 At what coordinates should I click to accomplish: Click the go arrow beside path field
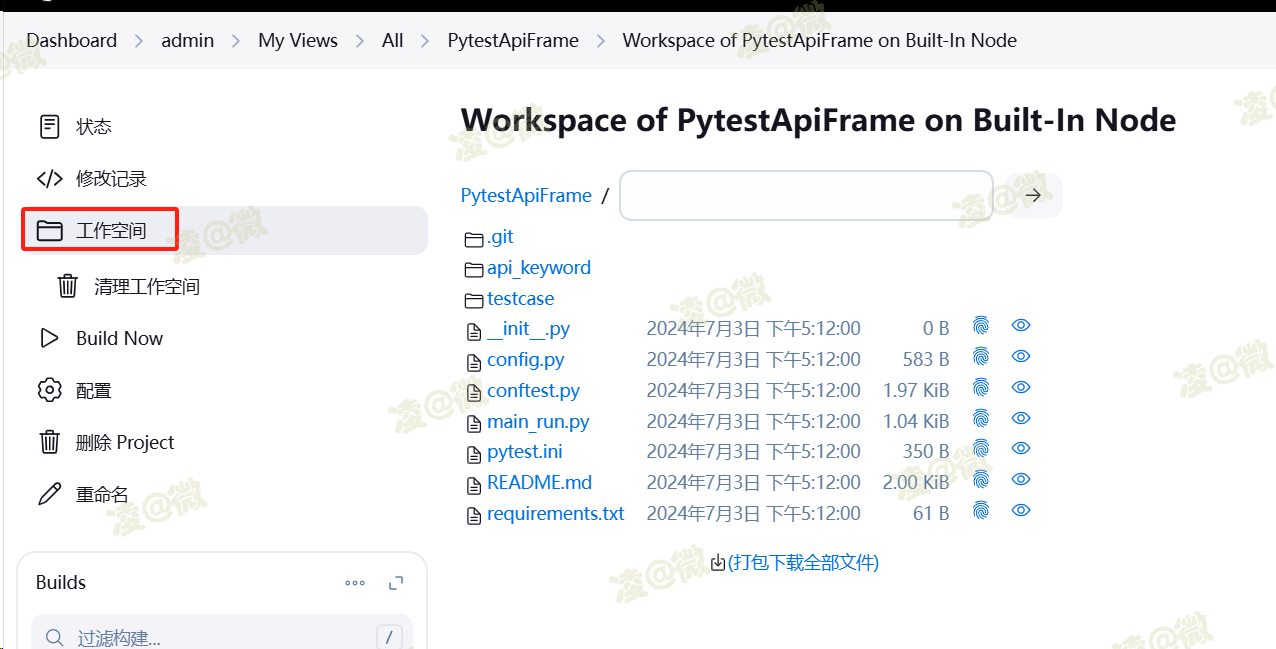click(x=1034, y=195)
